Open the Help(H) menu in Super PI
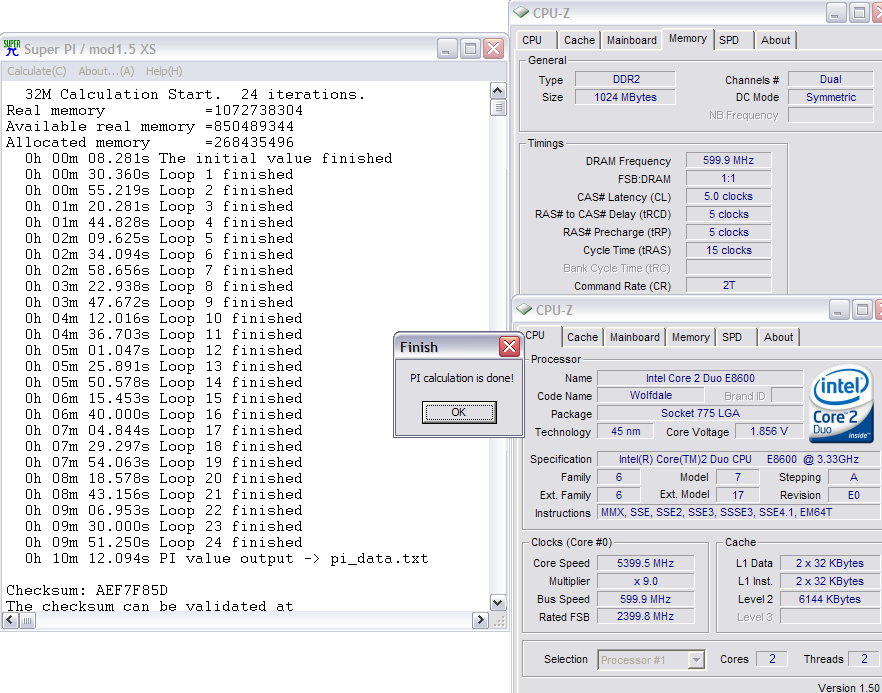Image resolution: width=882 pixels, height=693 pixels. [x=164, y=71]
